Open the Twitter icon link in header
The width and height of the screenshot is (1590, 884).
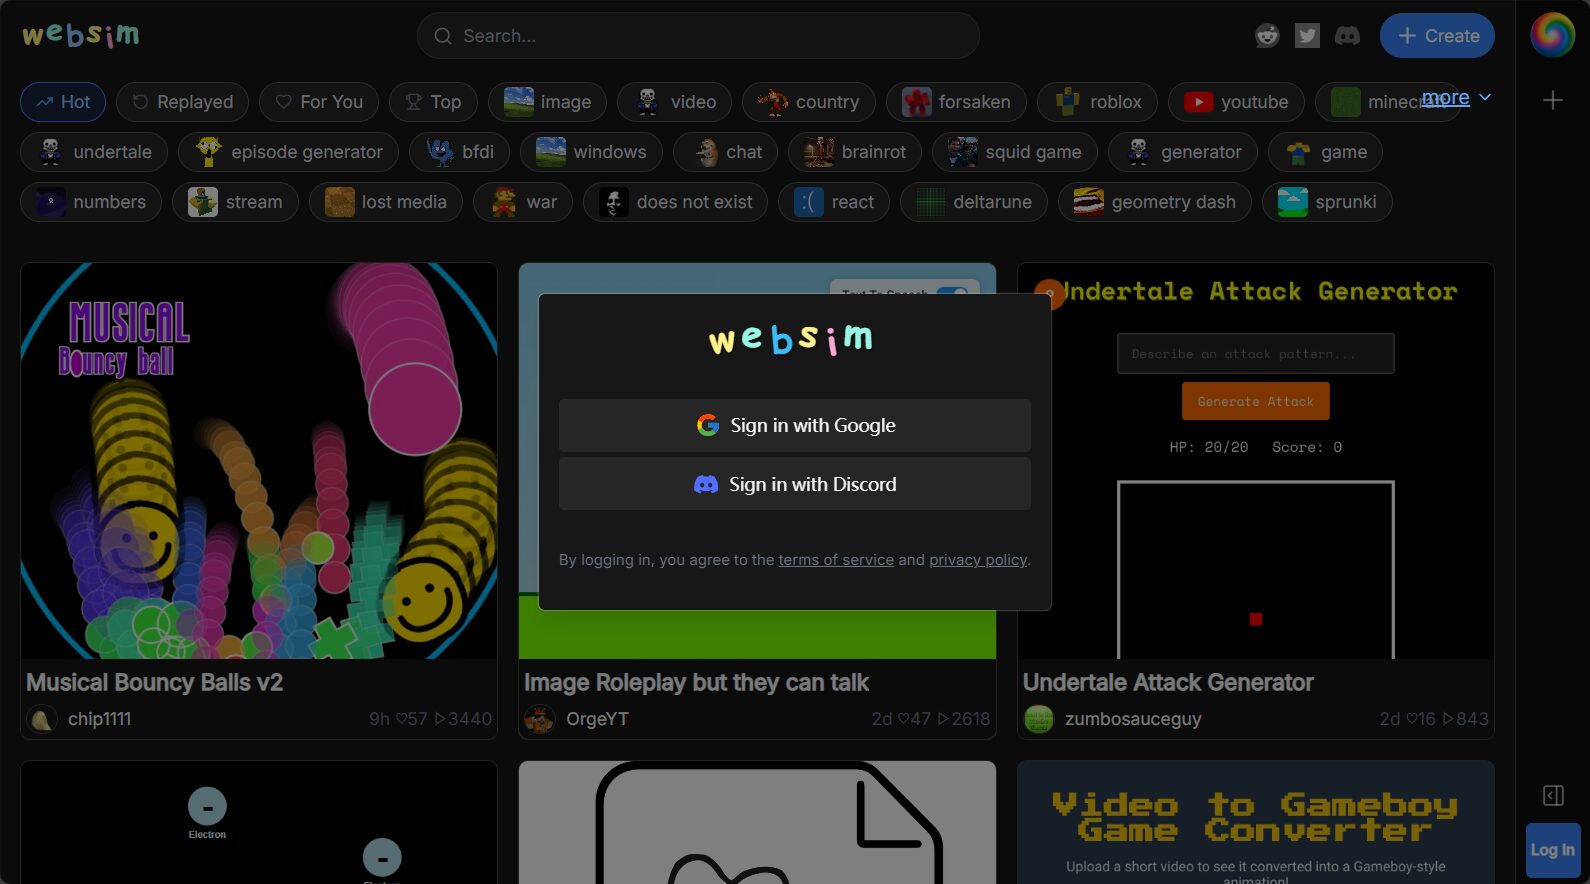click(x=1307, y=36)
